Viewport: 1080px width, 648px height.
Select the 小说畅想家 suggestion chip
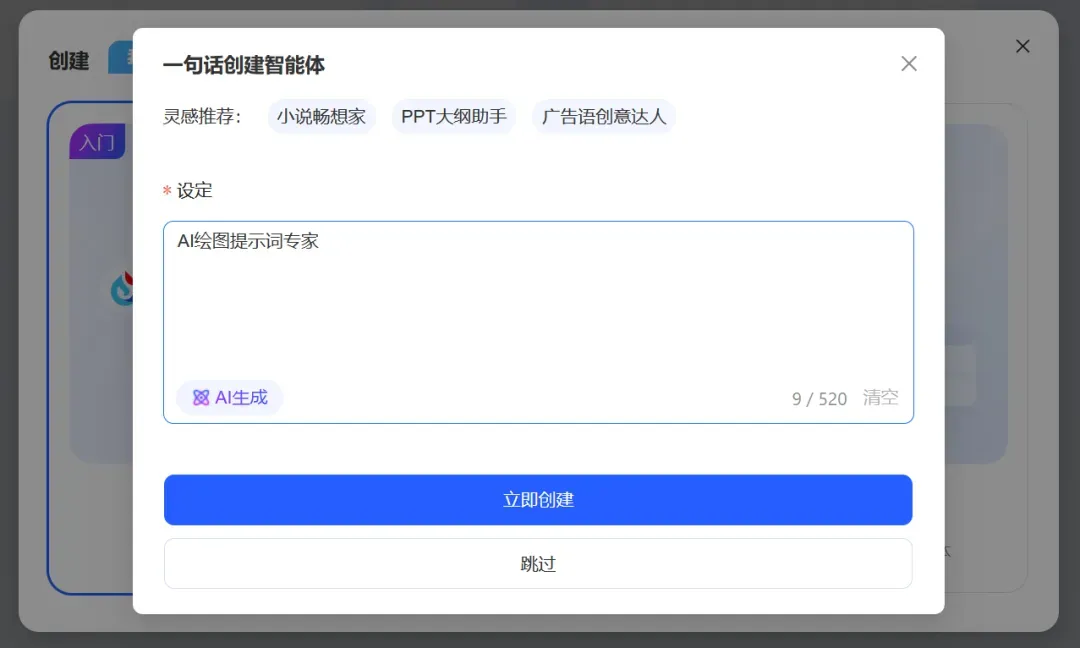click(x=321, y=116)
